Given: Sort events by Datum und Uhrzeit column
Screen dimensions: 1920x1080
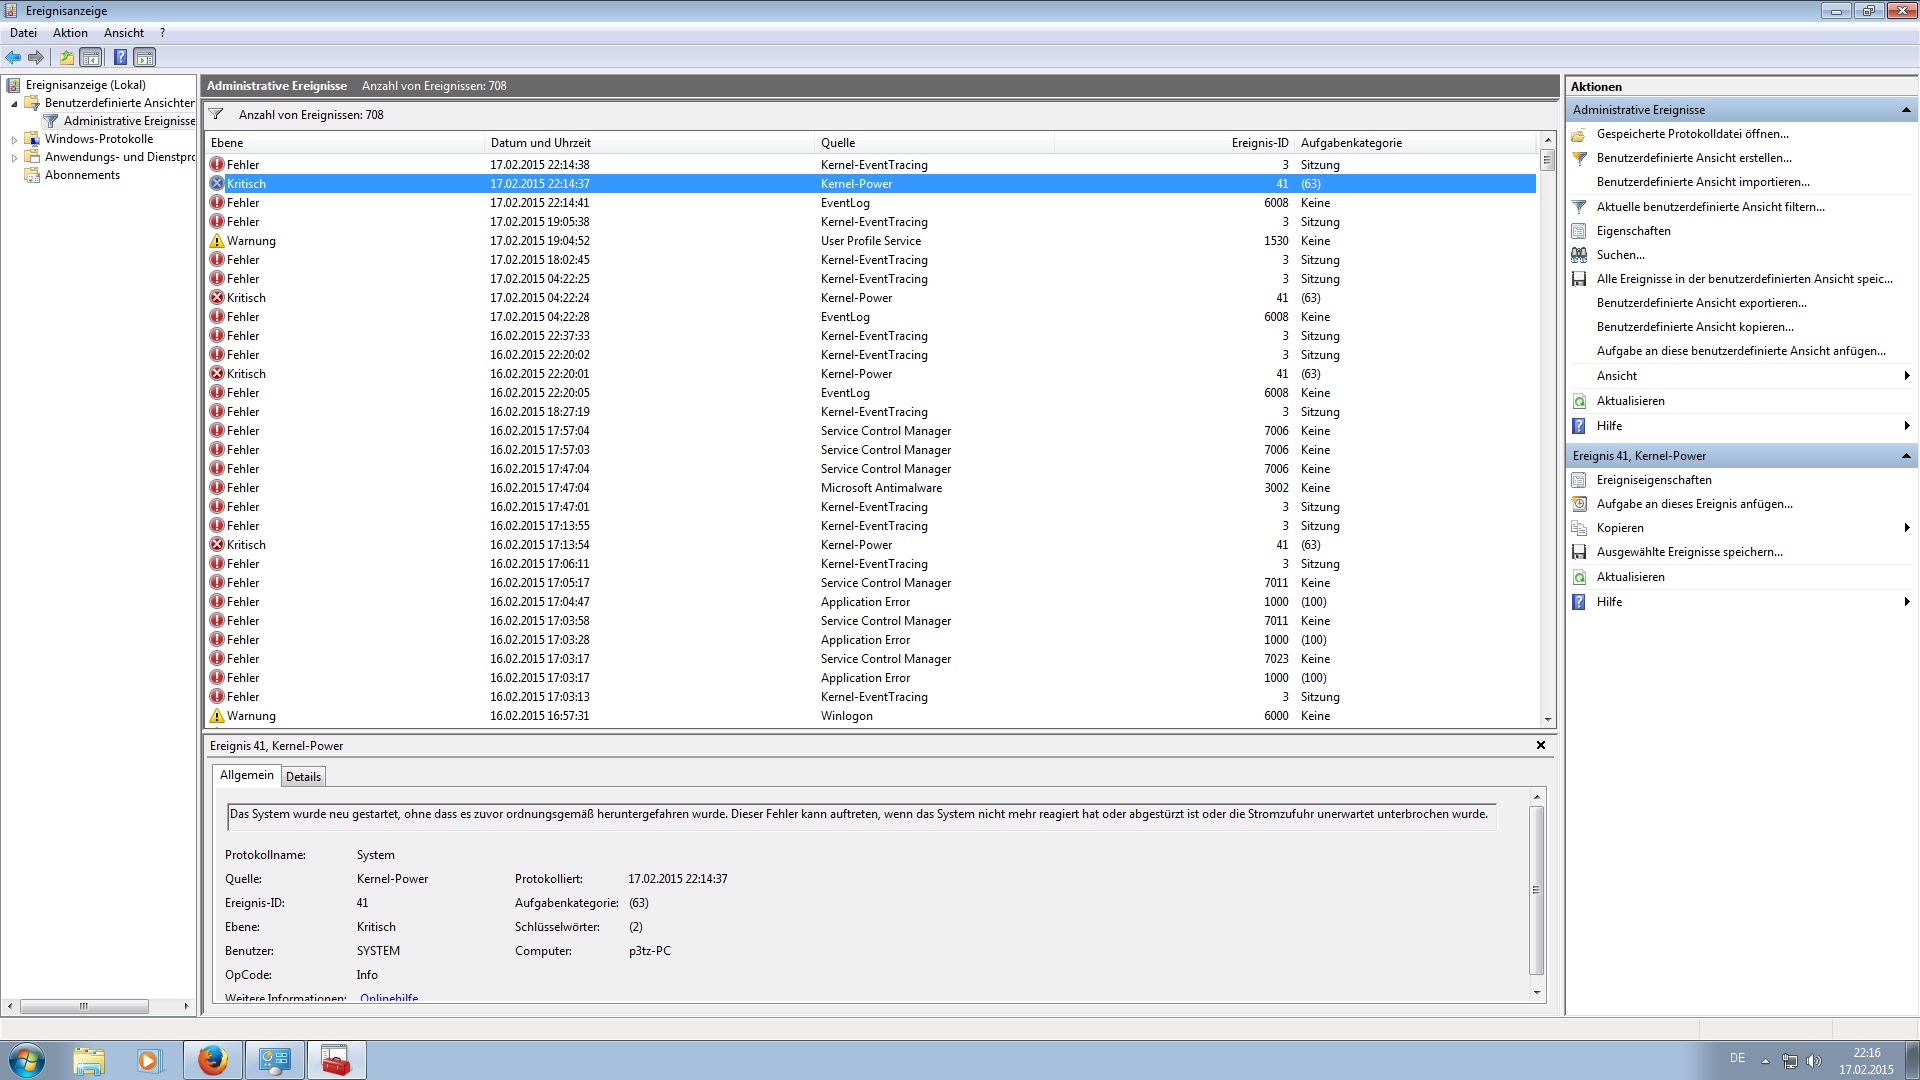Looking at the screenshot, I should pos(541,143).
